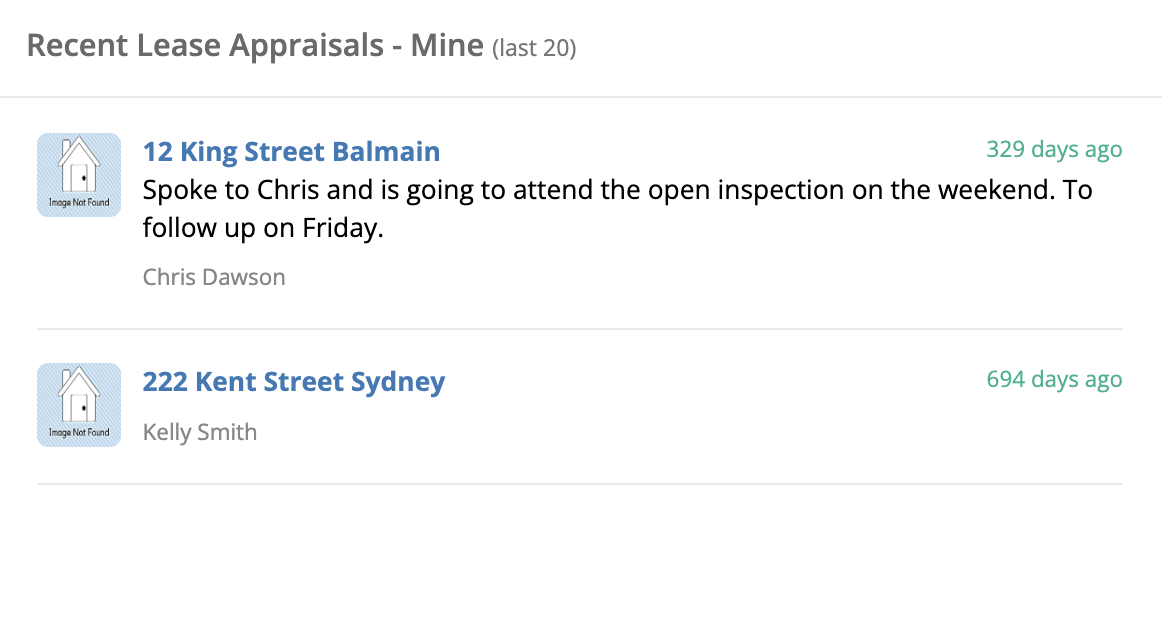The height and width of the screenshot is (642, 1162).
Task: Select the 329 days ago timestamp
Action: [1054, 149]
